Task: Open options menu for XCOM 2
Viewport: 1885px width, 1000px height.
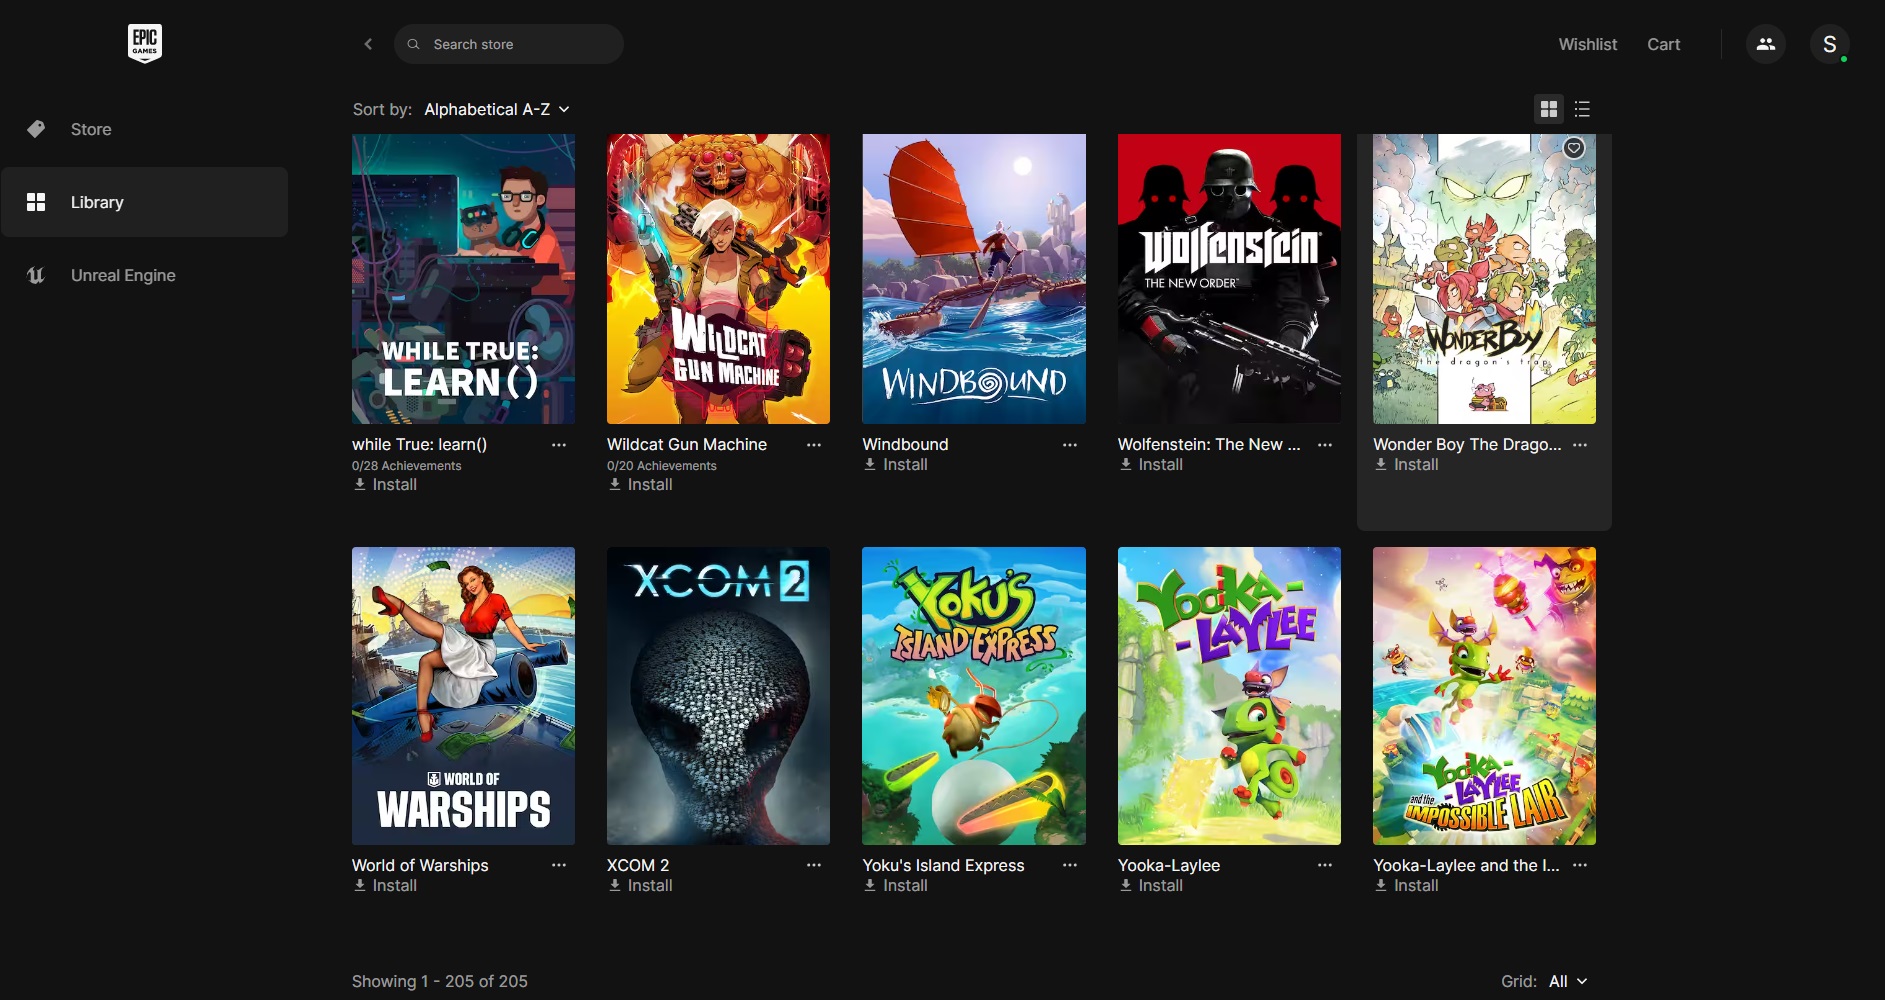Action: (x=814, y=866)
